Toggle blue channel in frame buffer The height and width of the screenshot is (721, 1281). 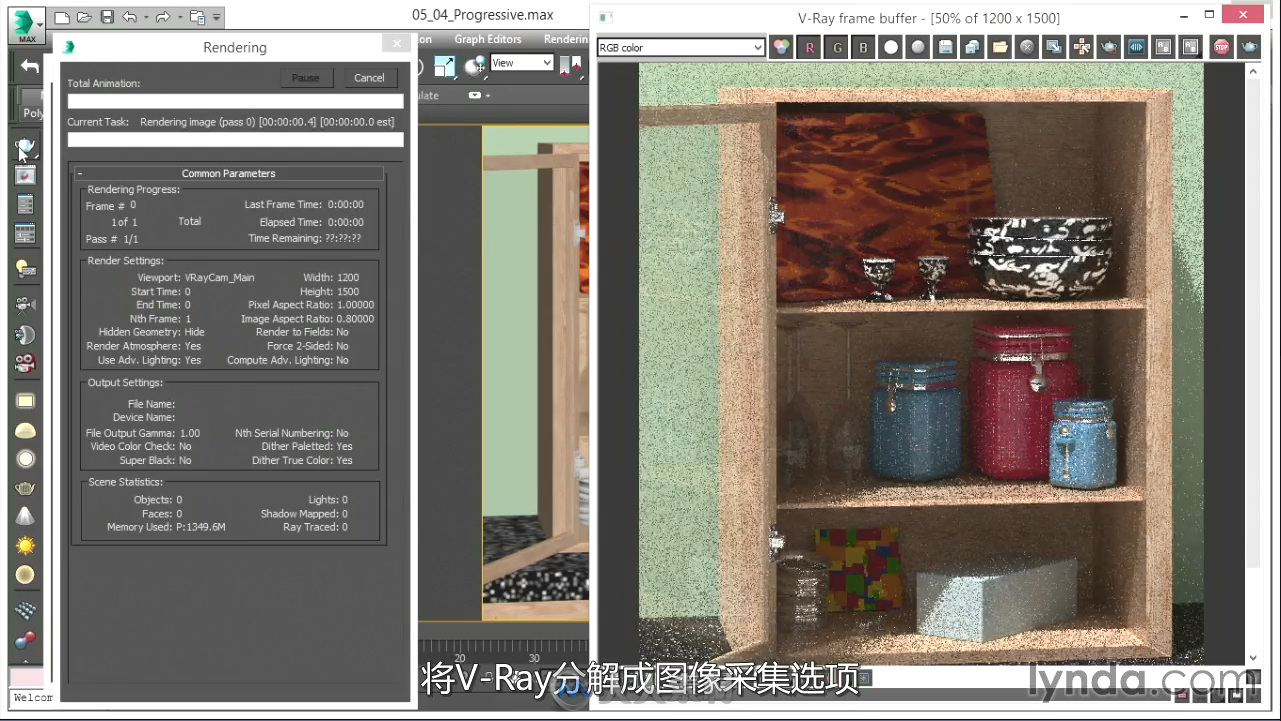click(863, 47)
